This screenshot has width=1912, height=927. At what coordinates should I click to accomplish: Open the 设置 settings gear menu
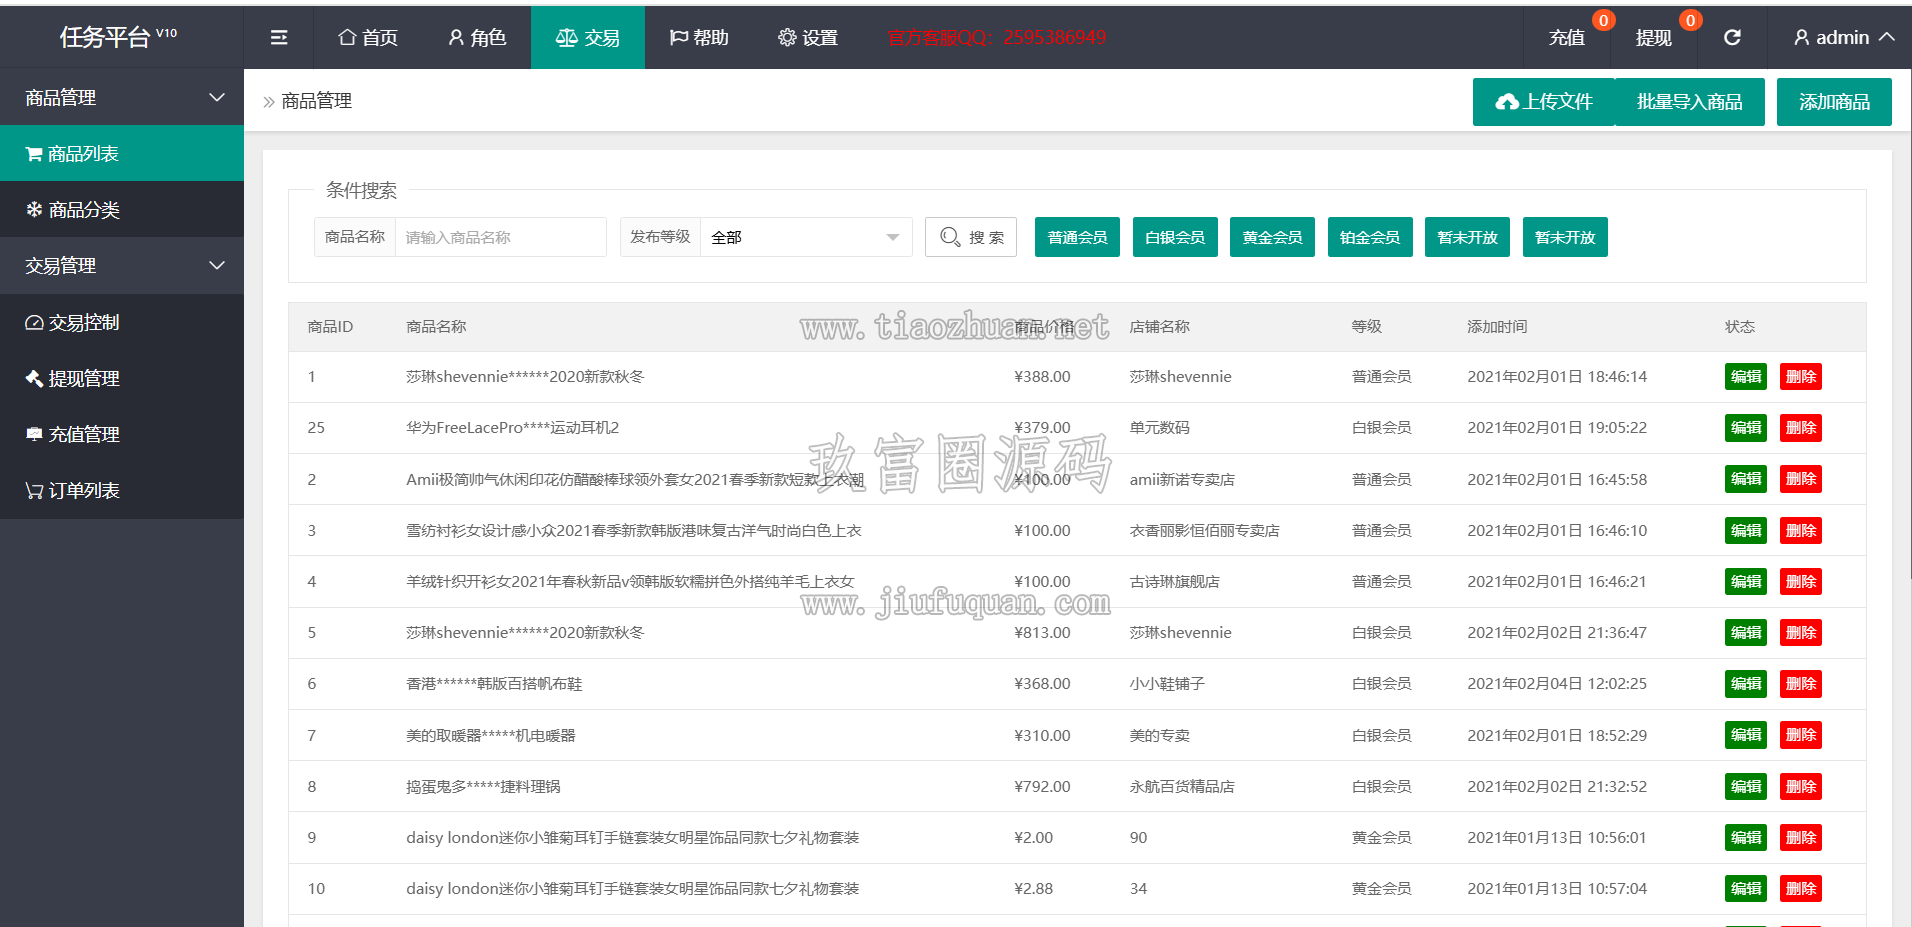808,37
